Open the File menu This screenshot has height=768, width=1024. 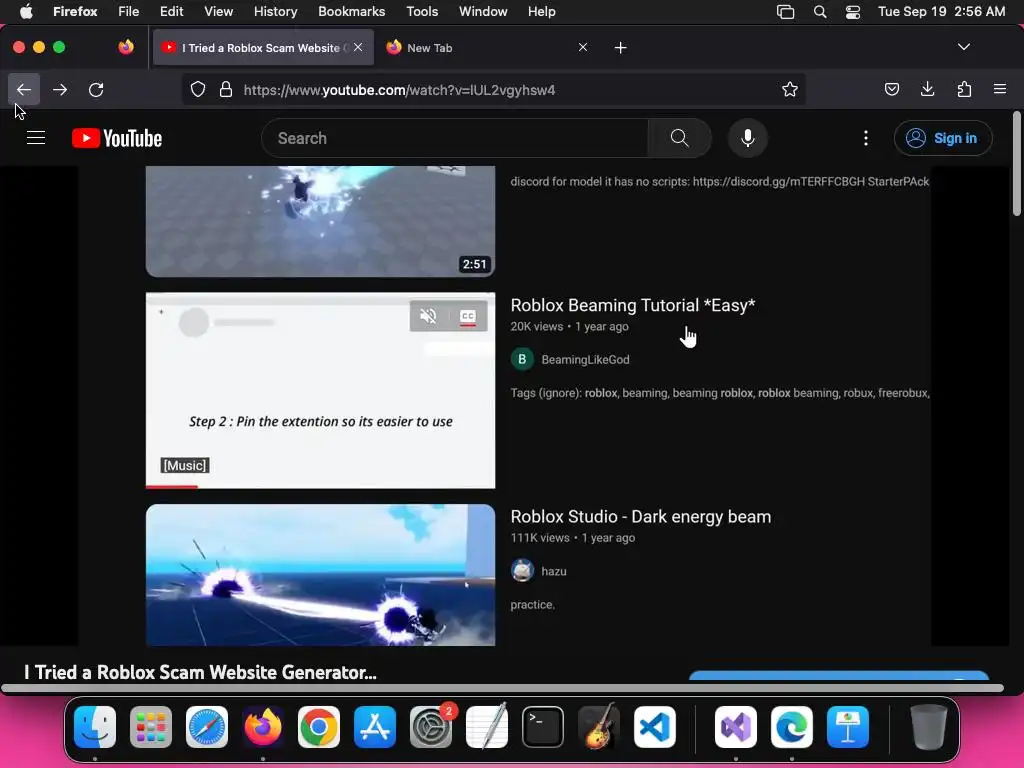[x=129, y=11]
